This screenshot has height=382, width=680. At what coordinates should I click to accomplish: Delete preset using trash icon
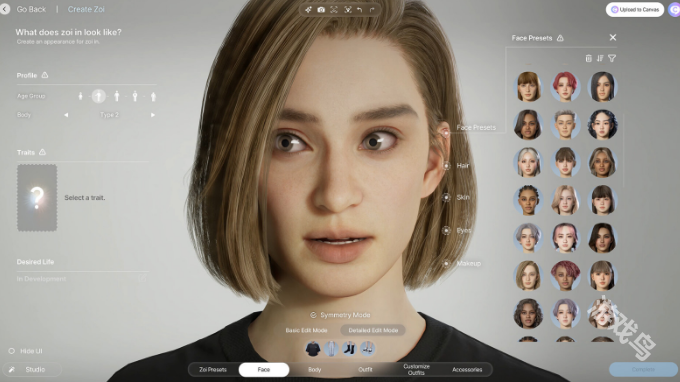point(588,58)
